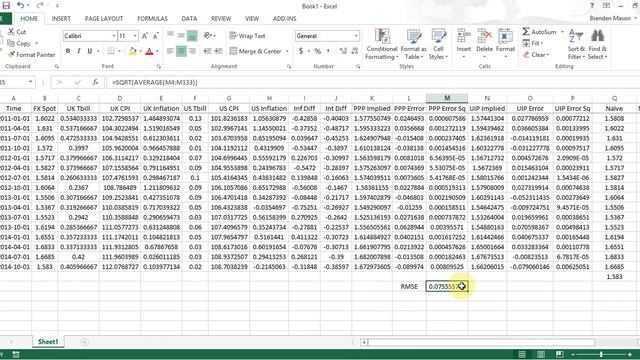Decrease font size with small A icon
The height and width of the screenshot is (360, 640).
(x=156, y=36)
